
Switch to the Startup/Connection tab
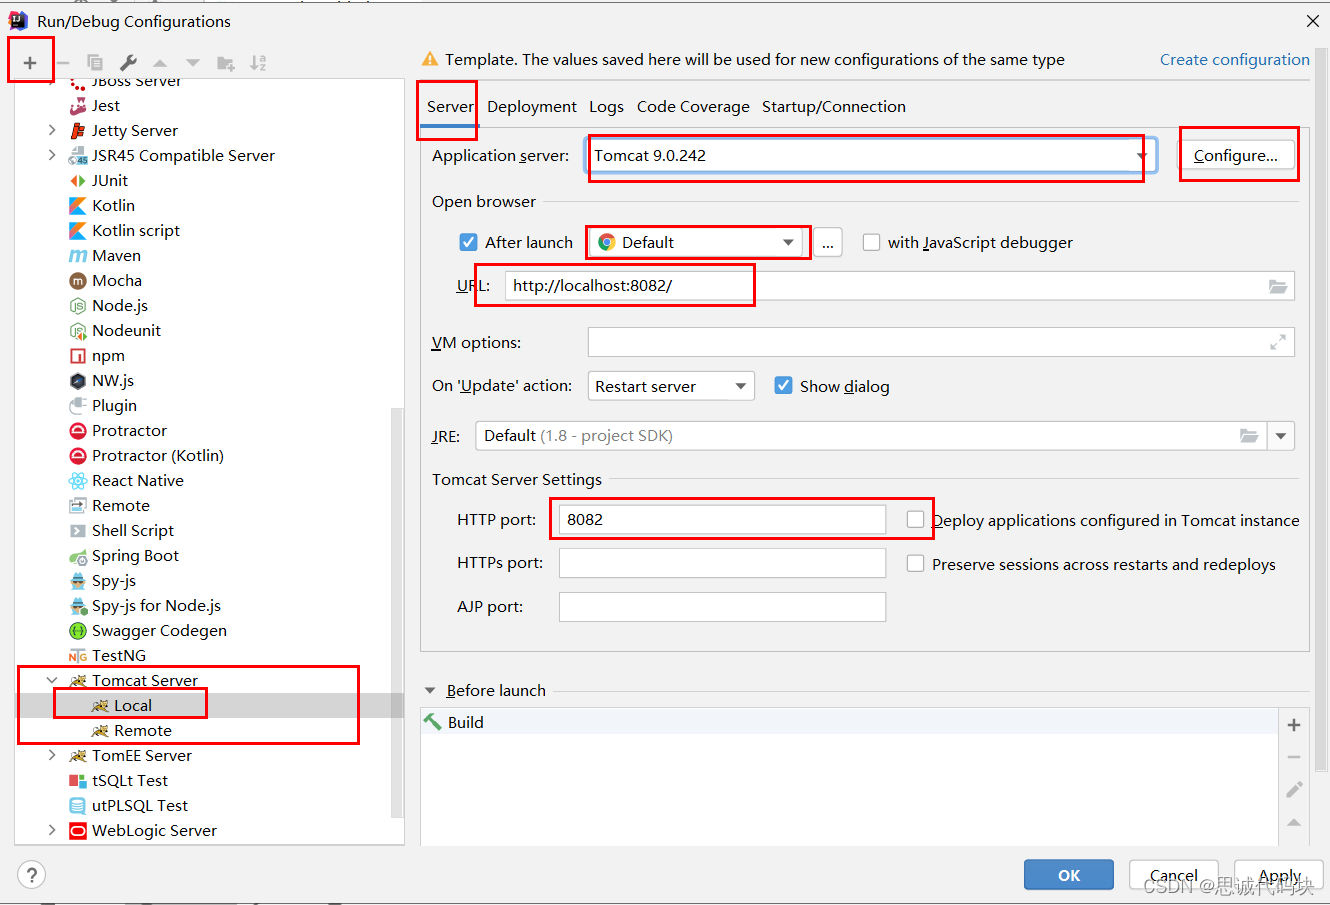[834, 107]
